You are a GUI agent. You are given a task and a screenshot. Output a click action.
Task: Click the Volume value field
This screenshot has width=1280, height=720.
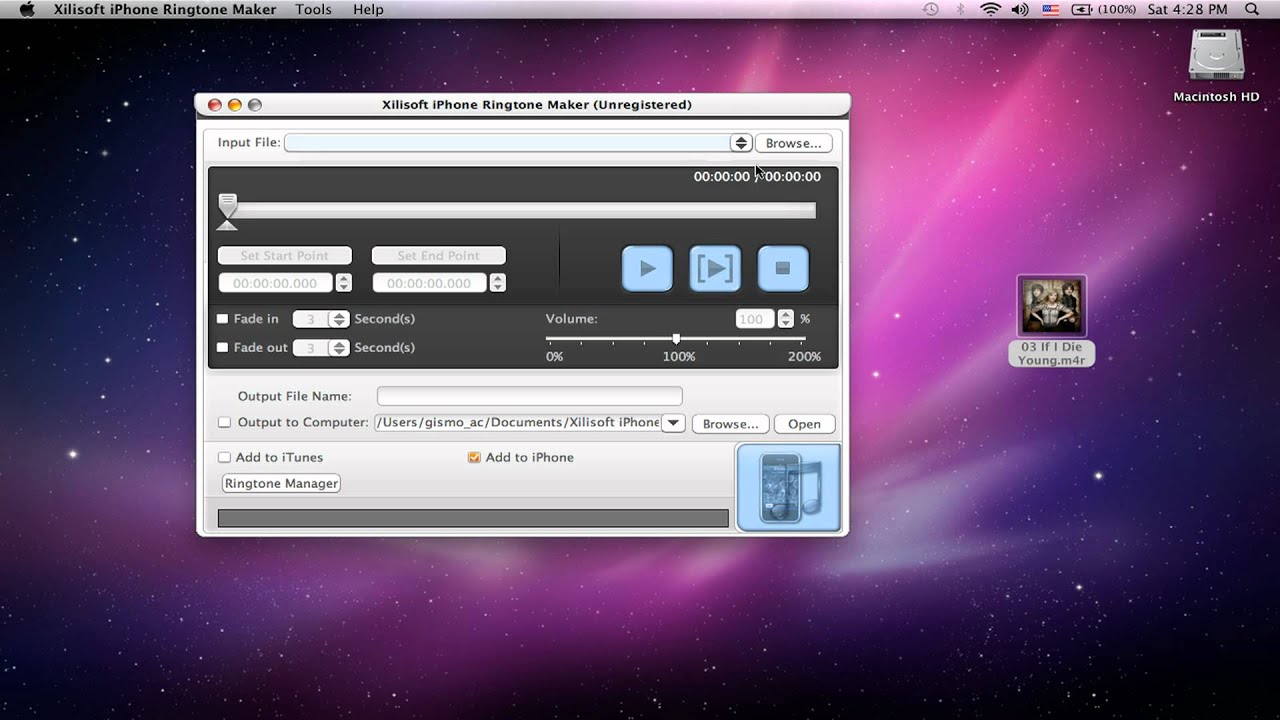(x=756, y=319)
